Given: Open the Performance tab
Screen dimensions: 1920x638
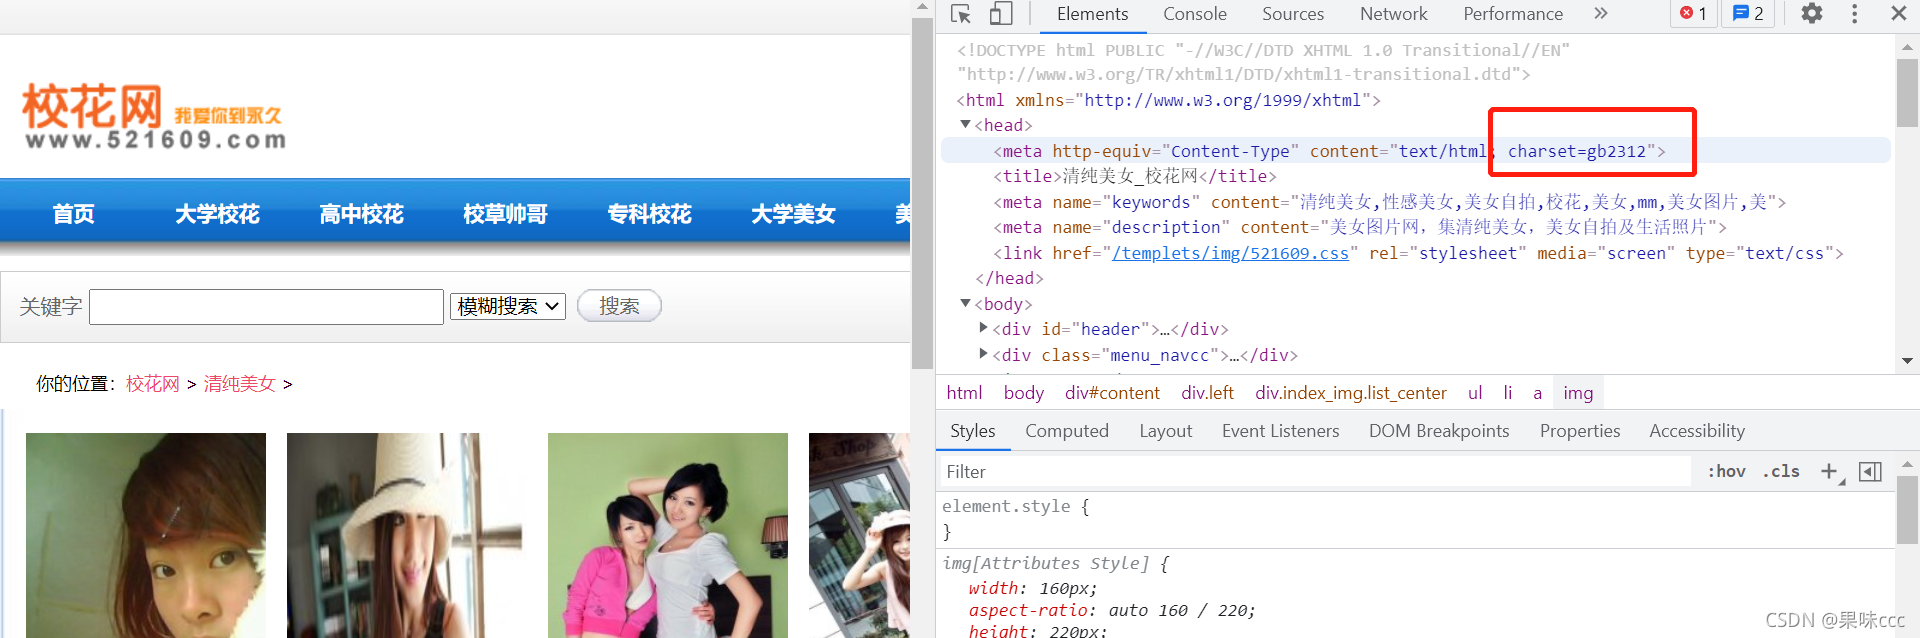Looking at the screenshot, I should click(1513, 14).
